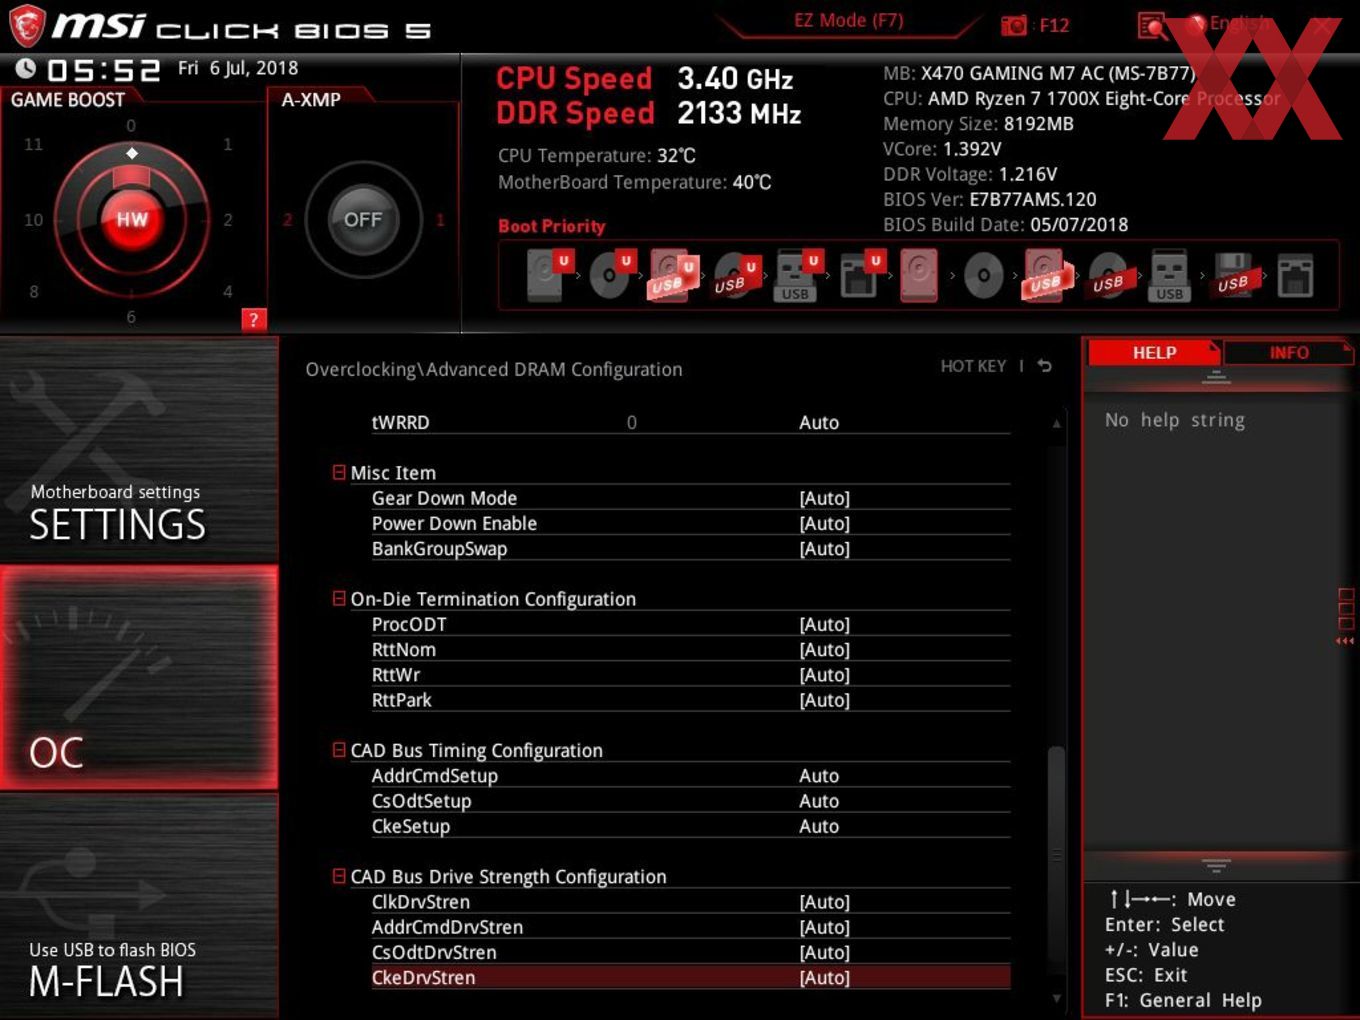Toggle the Game Boost HW knob
This screenshot has height=1020, width=1360.
tap(131, 219)
